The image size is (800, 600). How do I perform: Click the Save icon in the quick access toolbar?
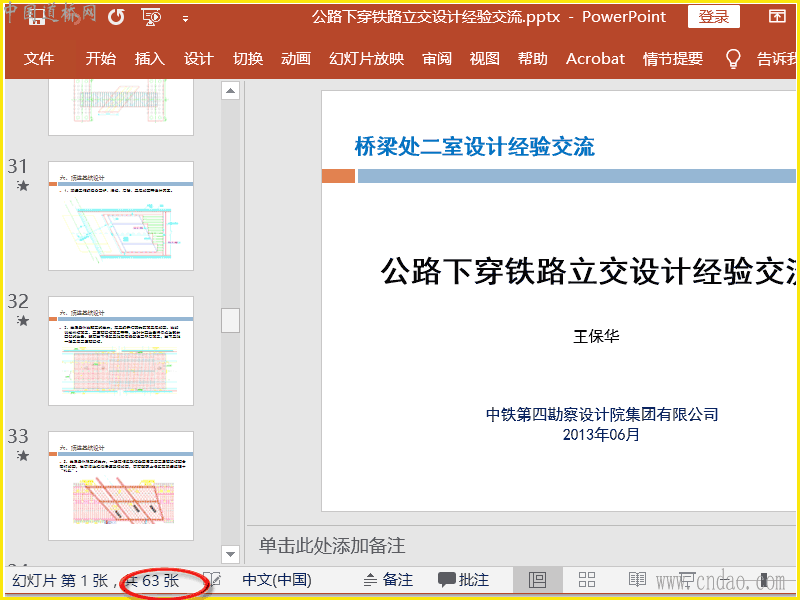point(37,17)
